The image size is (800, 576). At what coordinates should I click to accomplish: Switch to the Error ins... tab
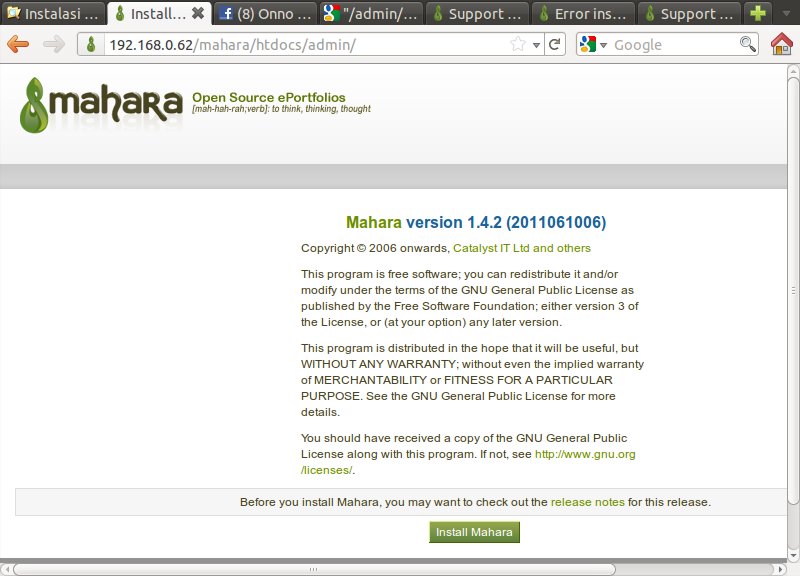click(x=583, y=13)
